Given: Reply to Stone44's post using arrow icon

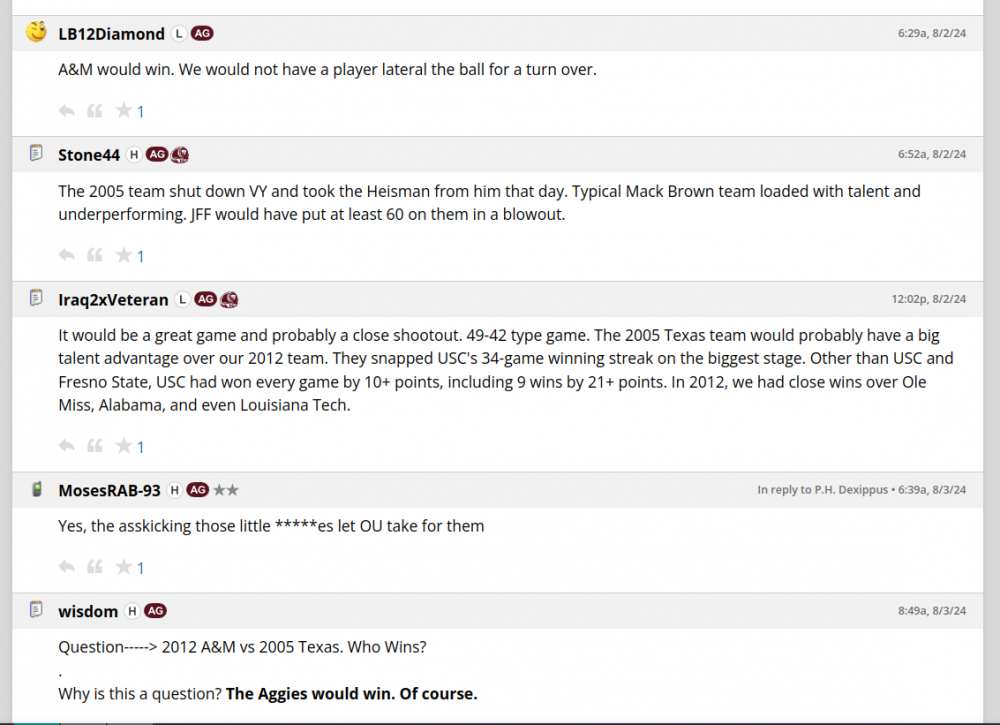Looking at the screenshot, I should pos(67,255).
